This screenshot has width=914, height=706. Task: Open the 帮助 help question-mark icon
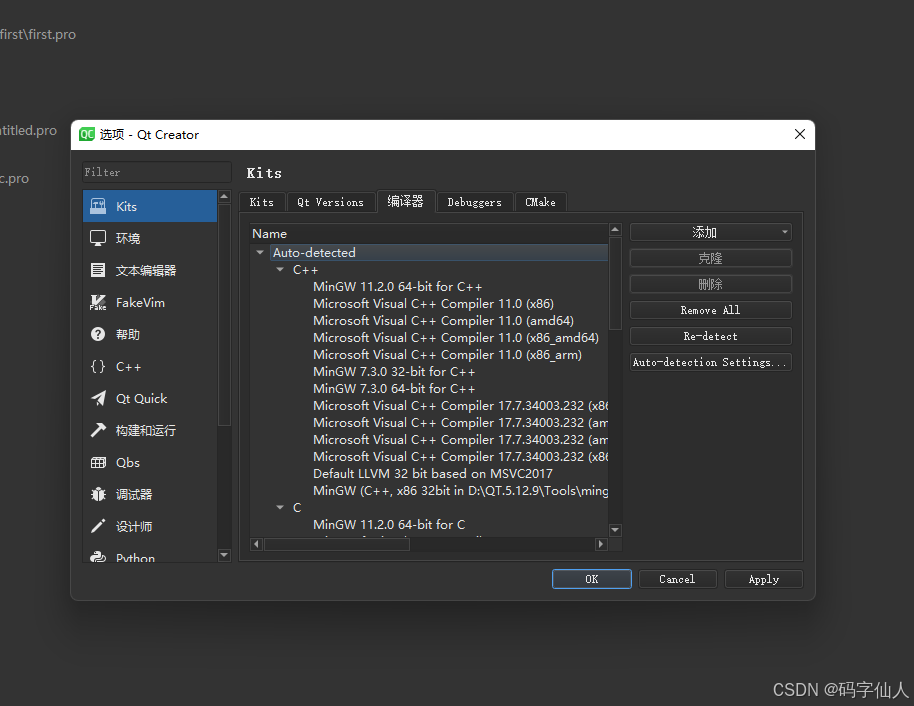pos(98,334)
